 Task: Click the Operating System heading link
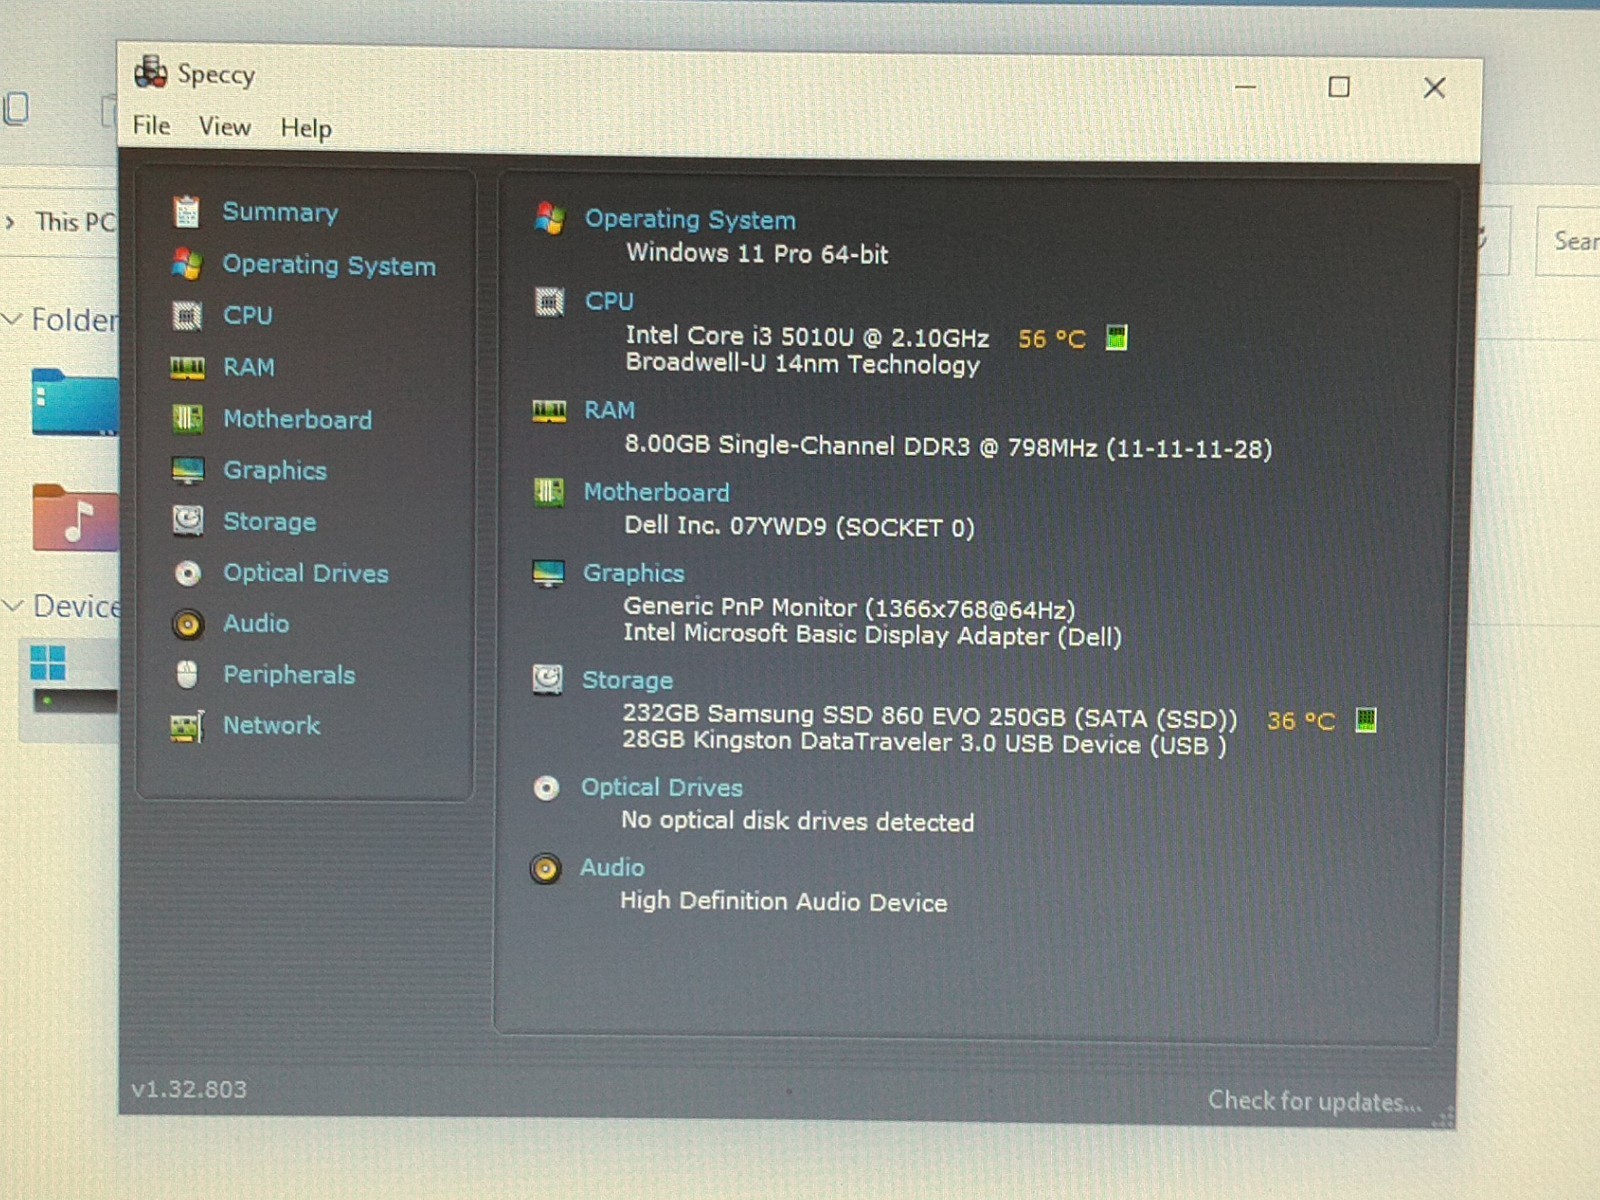tap(690, 219)
